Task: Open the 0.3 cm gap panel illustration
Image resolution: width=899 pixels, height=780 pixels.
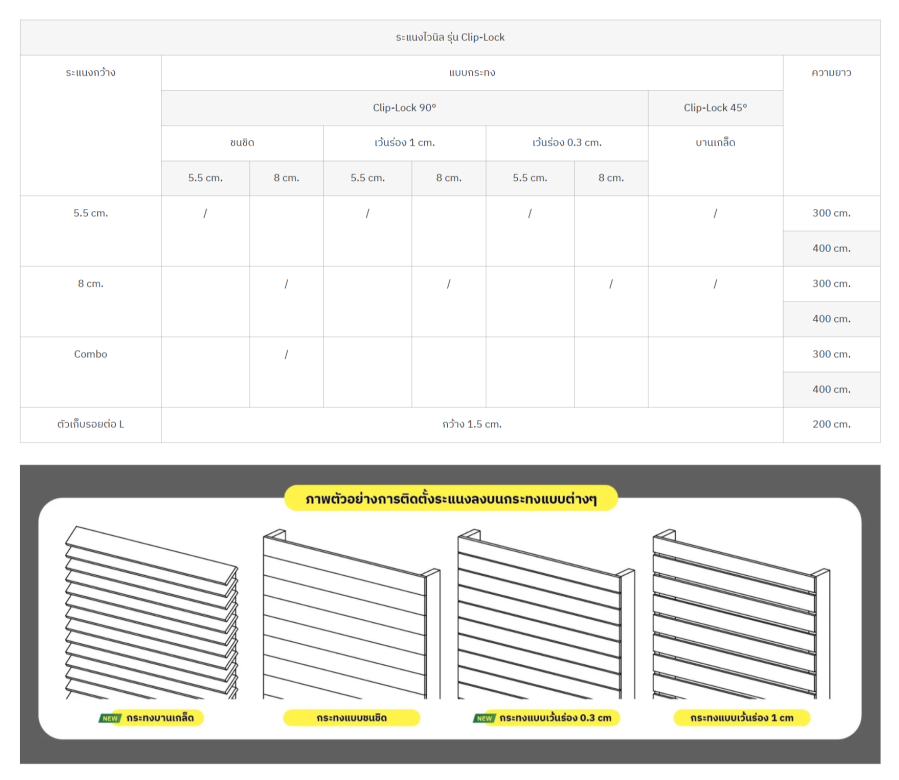Action: pos(546,614)
